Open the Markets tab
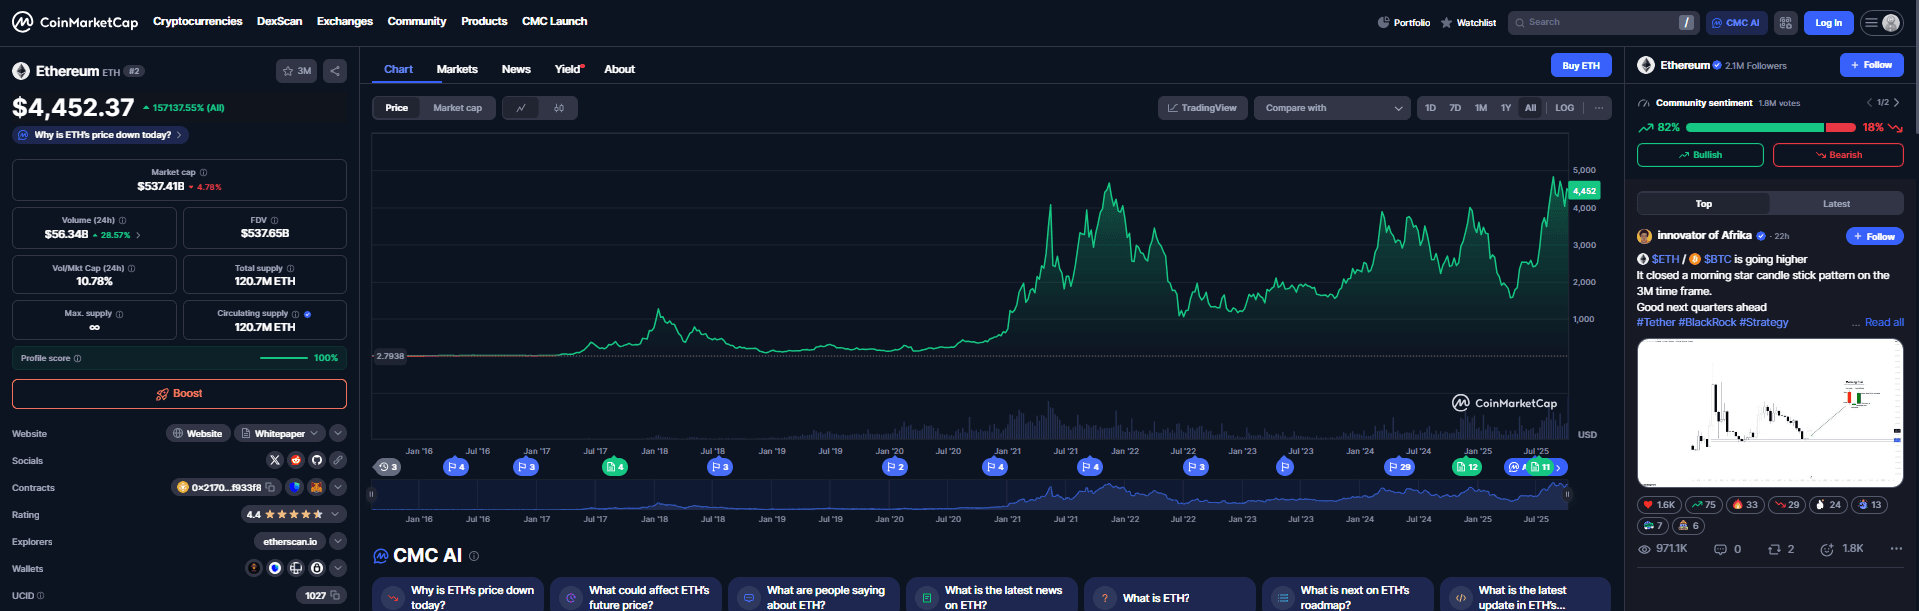Image resolution: width=1919 pixels, height=611 pixels. (457, 69)
